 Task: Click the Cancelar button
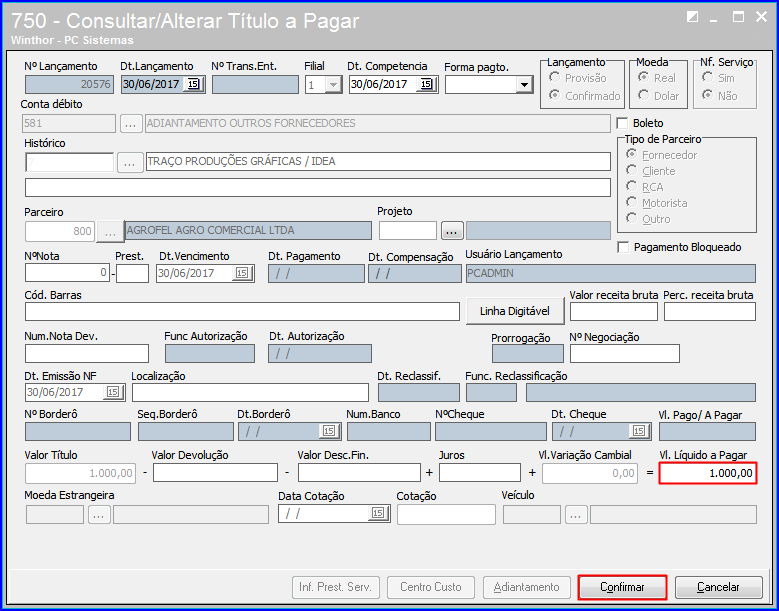[718, 587]
